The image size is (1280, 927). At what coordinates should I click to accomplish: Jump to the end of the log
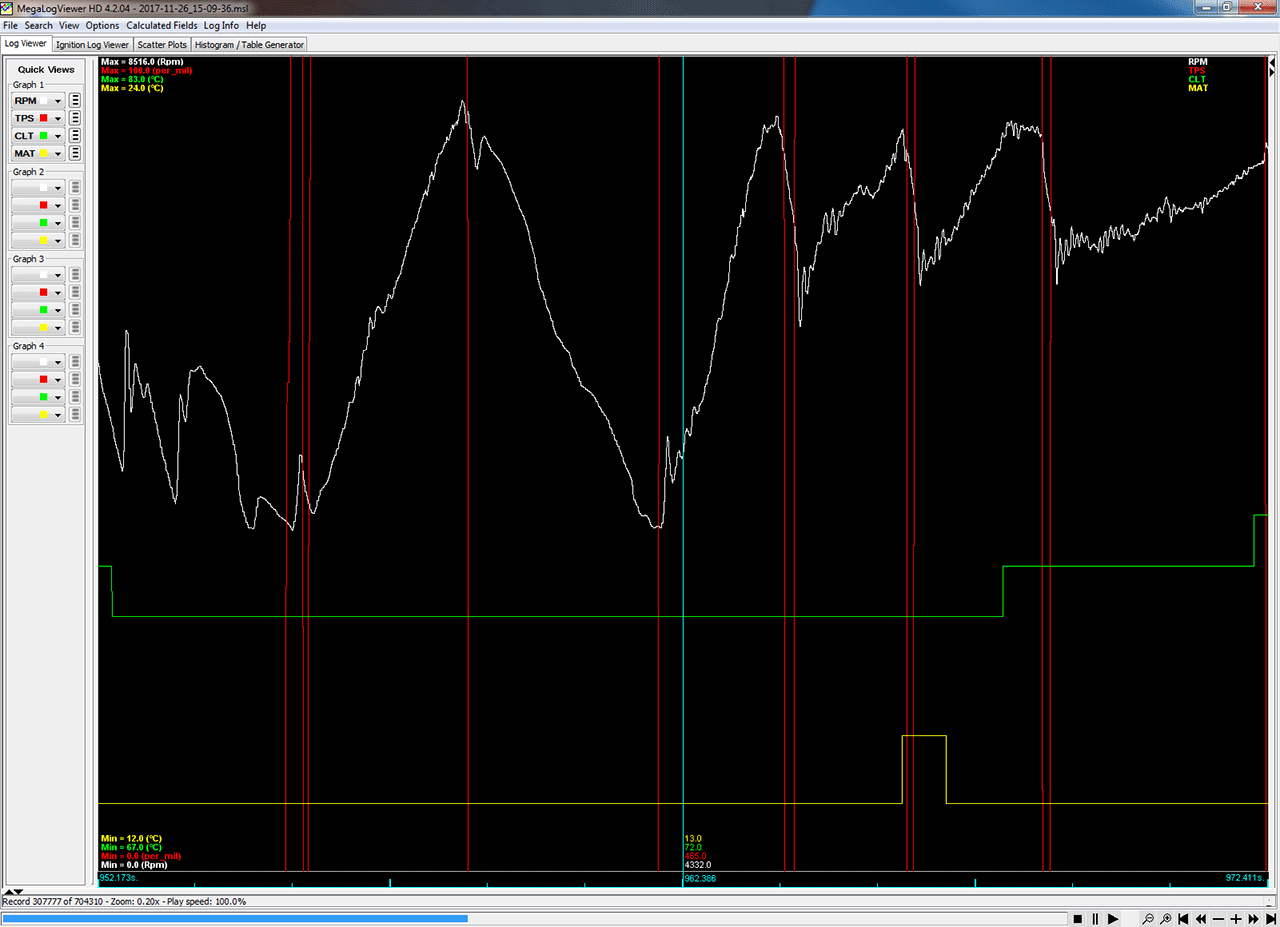[x=1271, y=919]
